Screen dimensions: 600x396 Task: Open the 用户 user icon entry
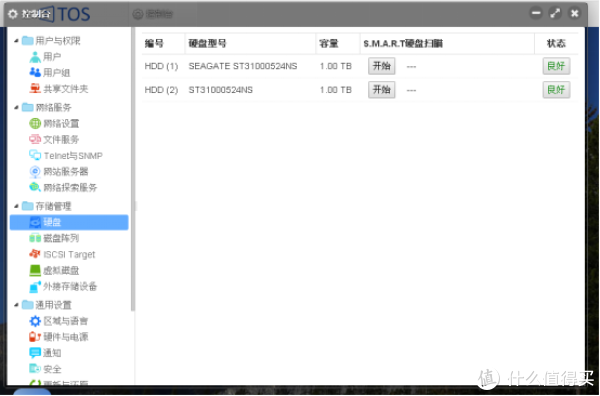pos(35,57)
